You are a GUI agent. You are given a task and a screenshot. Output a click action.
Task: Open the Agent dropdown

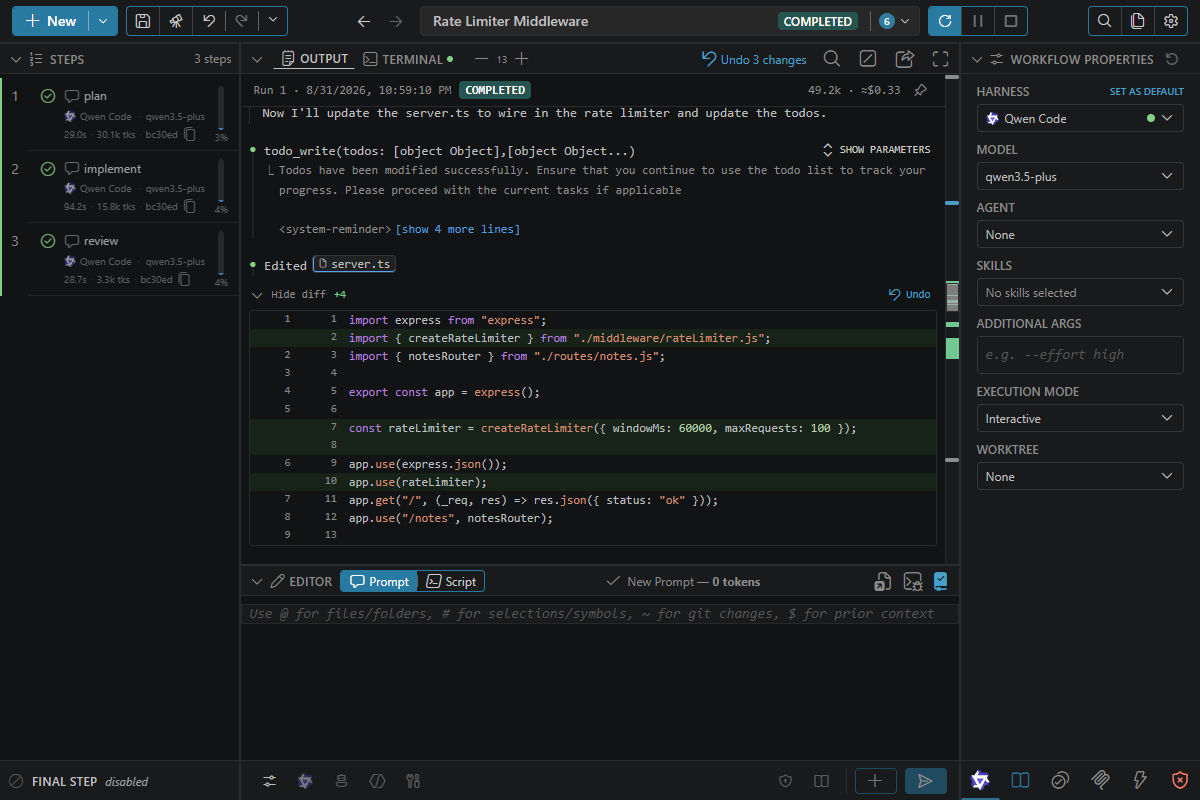(x=1080, y=234)
